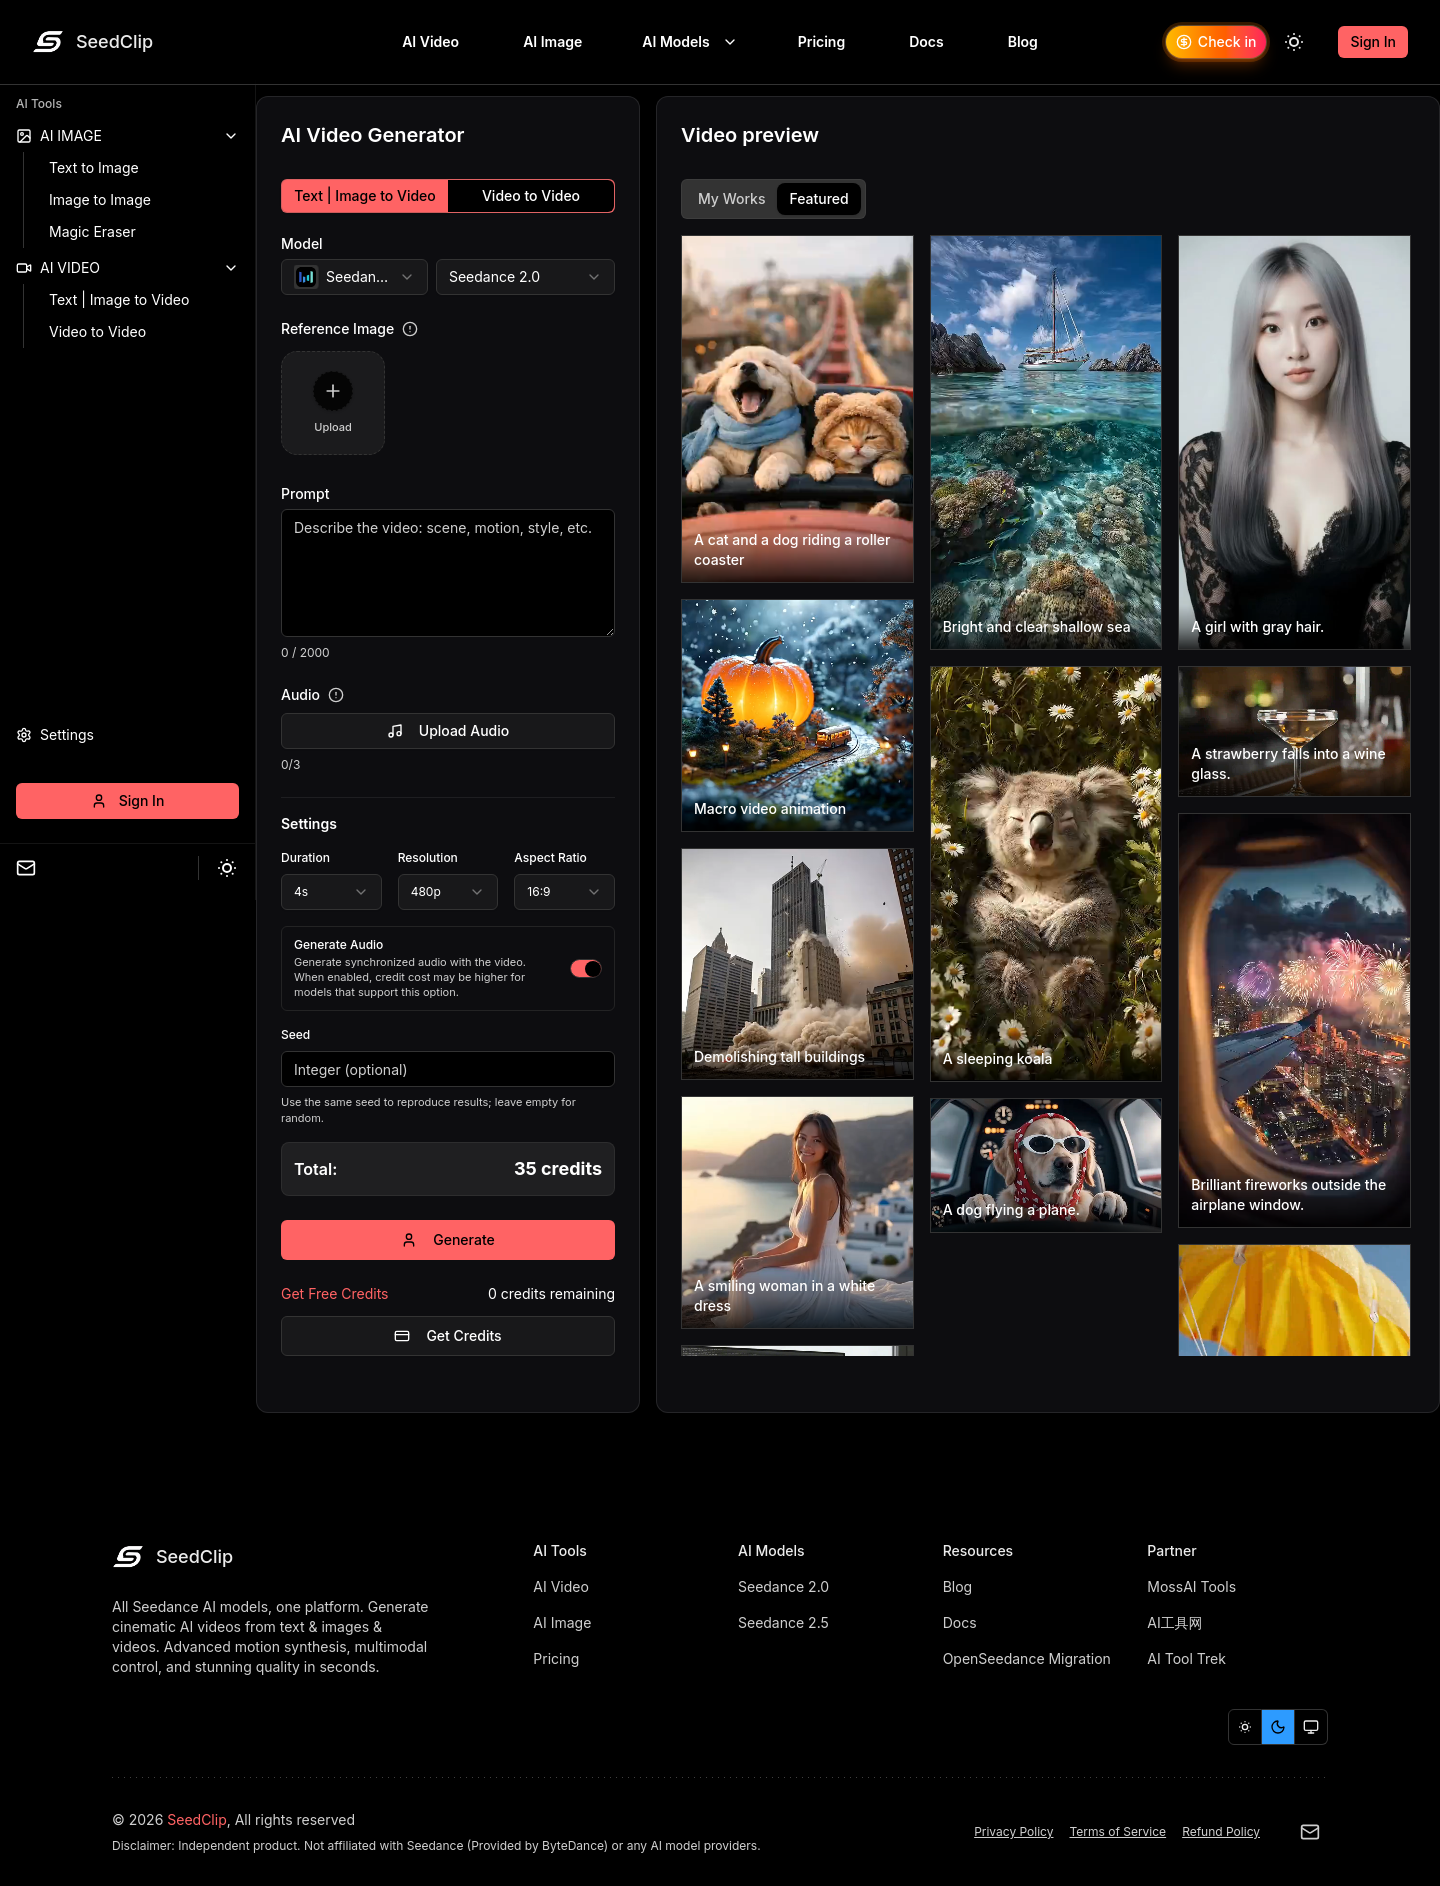Collapse the AI VIDEO sidebar section
The width and height of the screenshot is (1440, 1886).
(127, 268)
